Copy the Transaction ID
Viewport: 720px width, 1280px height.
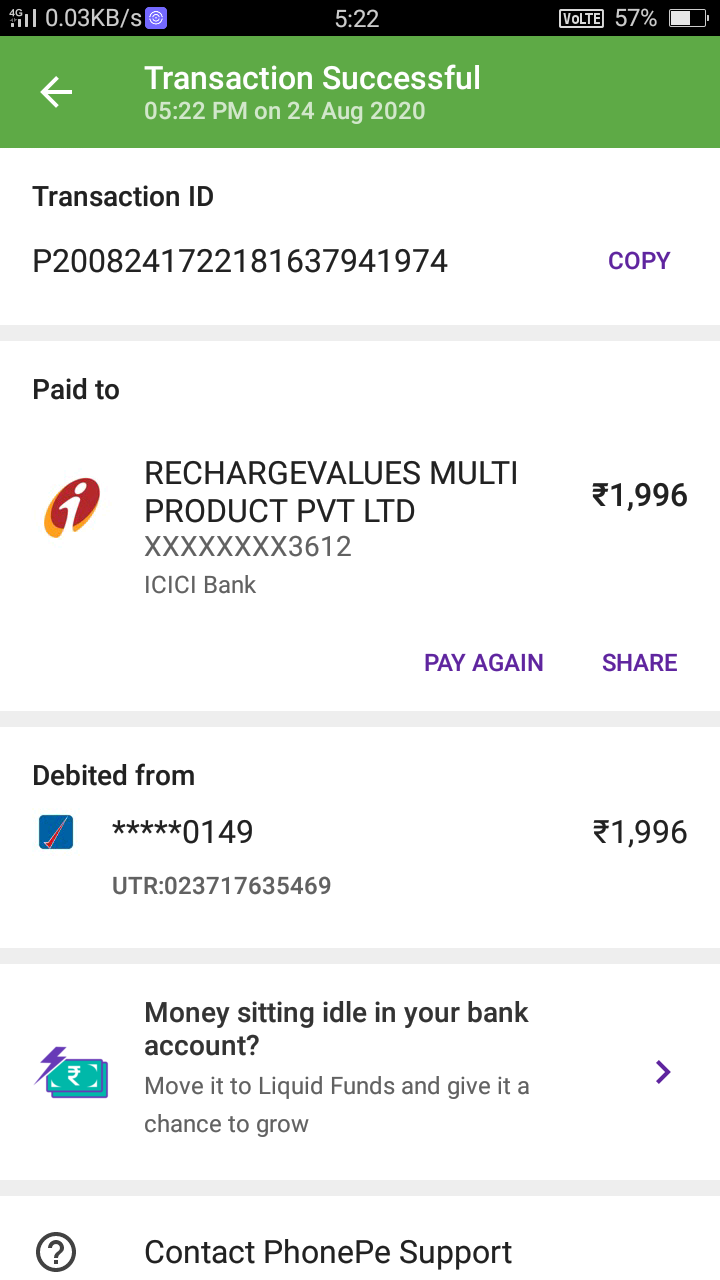tap(639, 261)
